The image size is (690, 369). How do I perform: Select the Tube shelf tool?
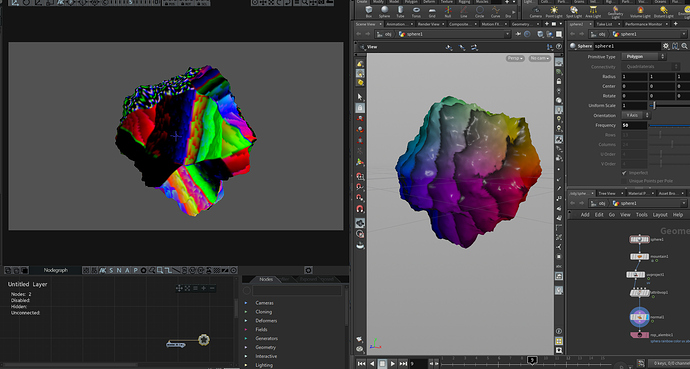[x=400, y=12]
